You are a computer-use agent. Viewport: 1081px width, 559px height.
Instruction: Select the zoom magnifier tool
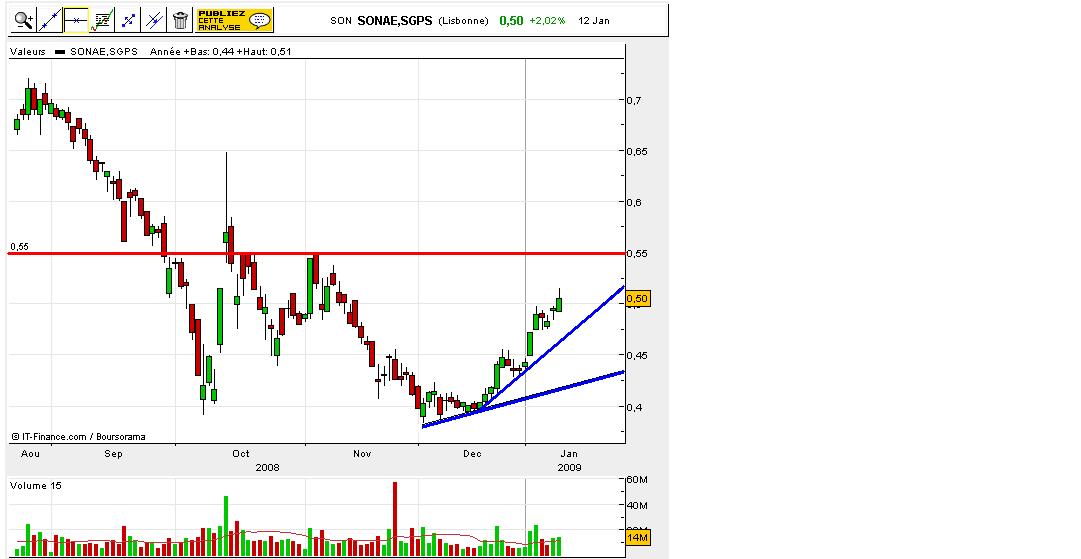pos(24,20)
